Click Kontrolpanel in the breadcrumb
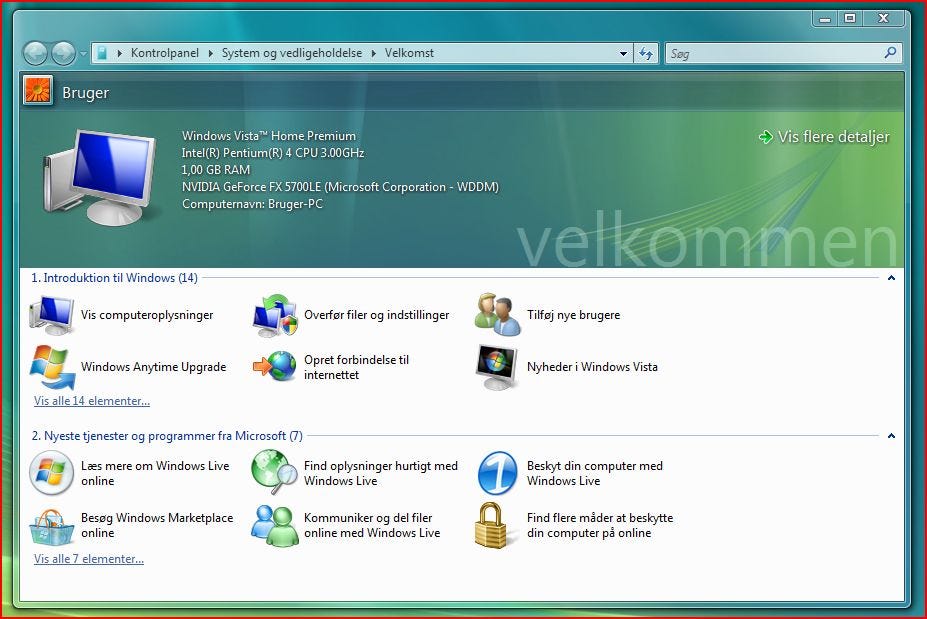 (165, 53)
